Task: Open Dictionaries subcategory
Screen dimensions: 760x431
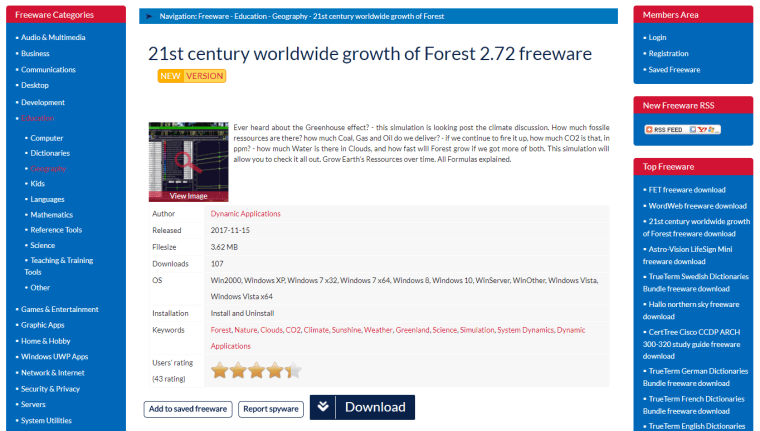Action: (x=50, y=153)
